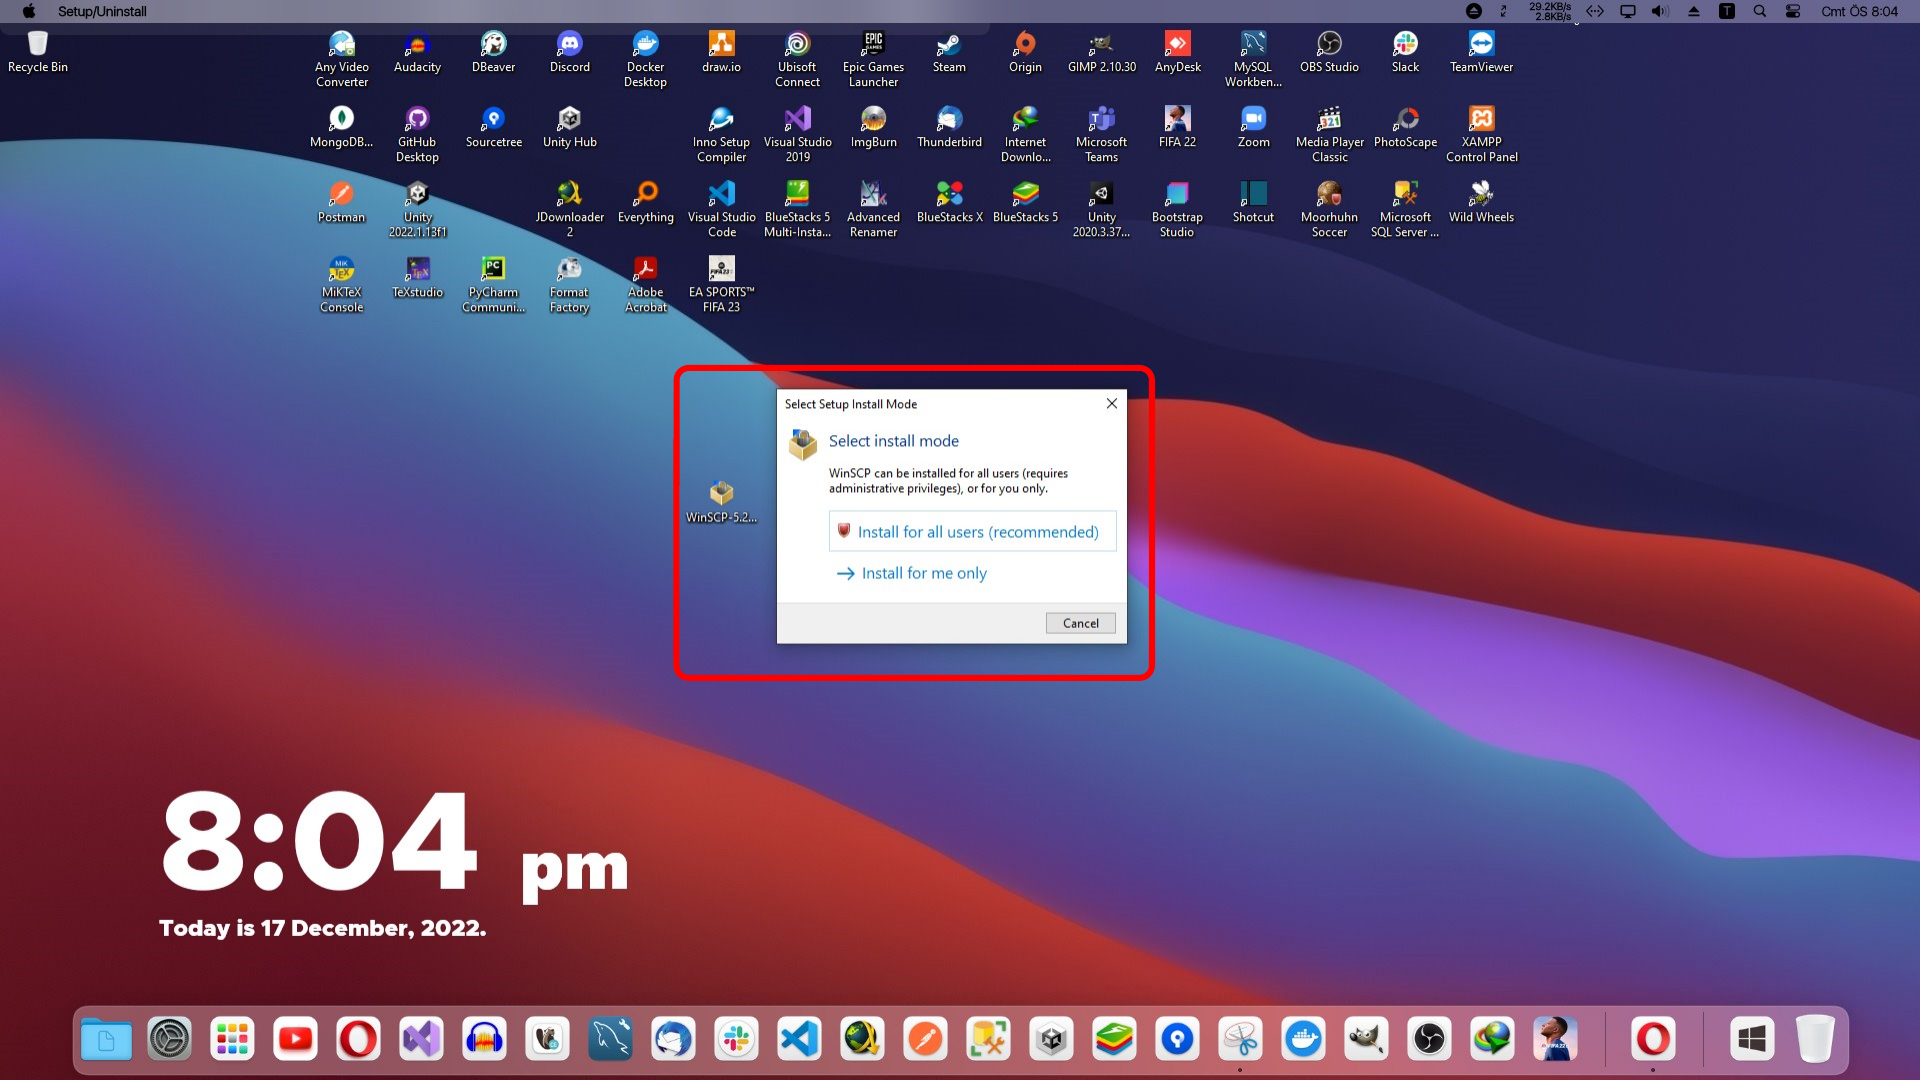Screen dimensions: 1921x1080
Task: Open Audacity headphones icon in the dock
Action: 484,1040
